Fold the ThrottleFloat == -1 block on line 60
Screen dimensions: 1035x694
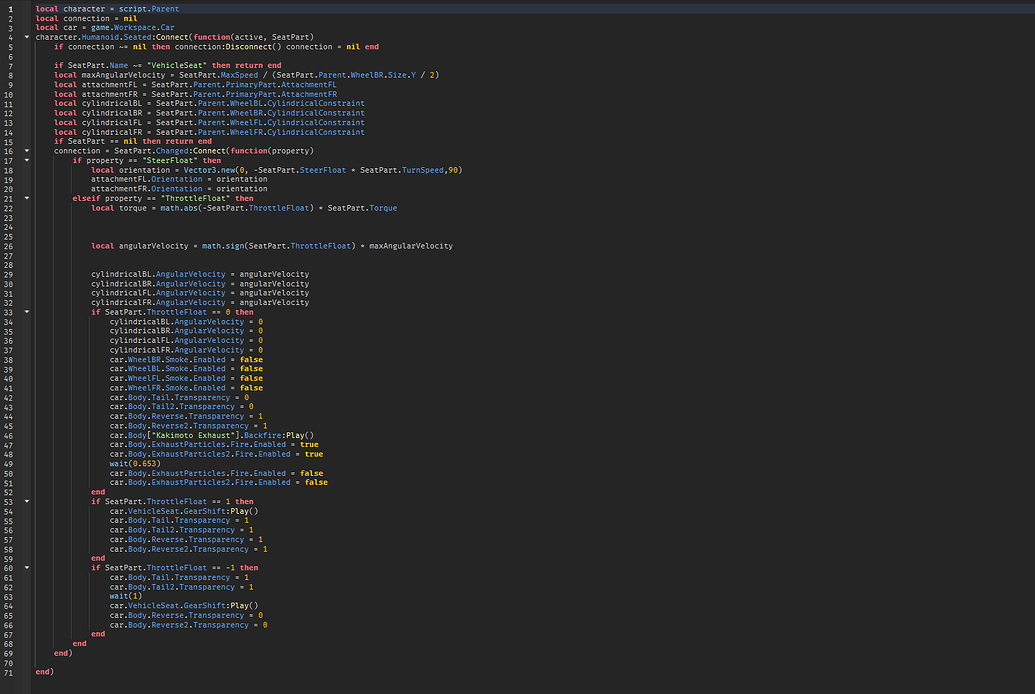point(26,568)
